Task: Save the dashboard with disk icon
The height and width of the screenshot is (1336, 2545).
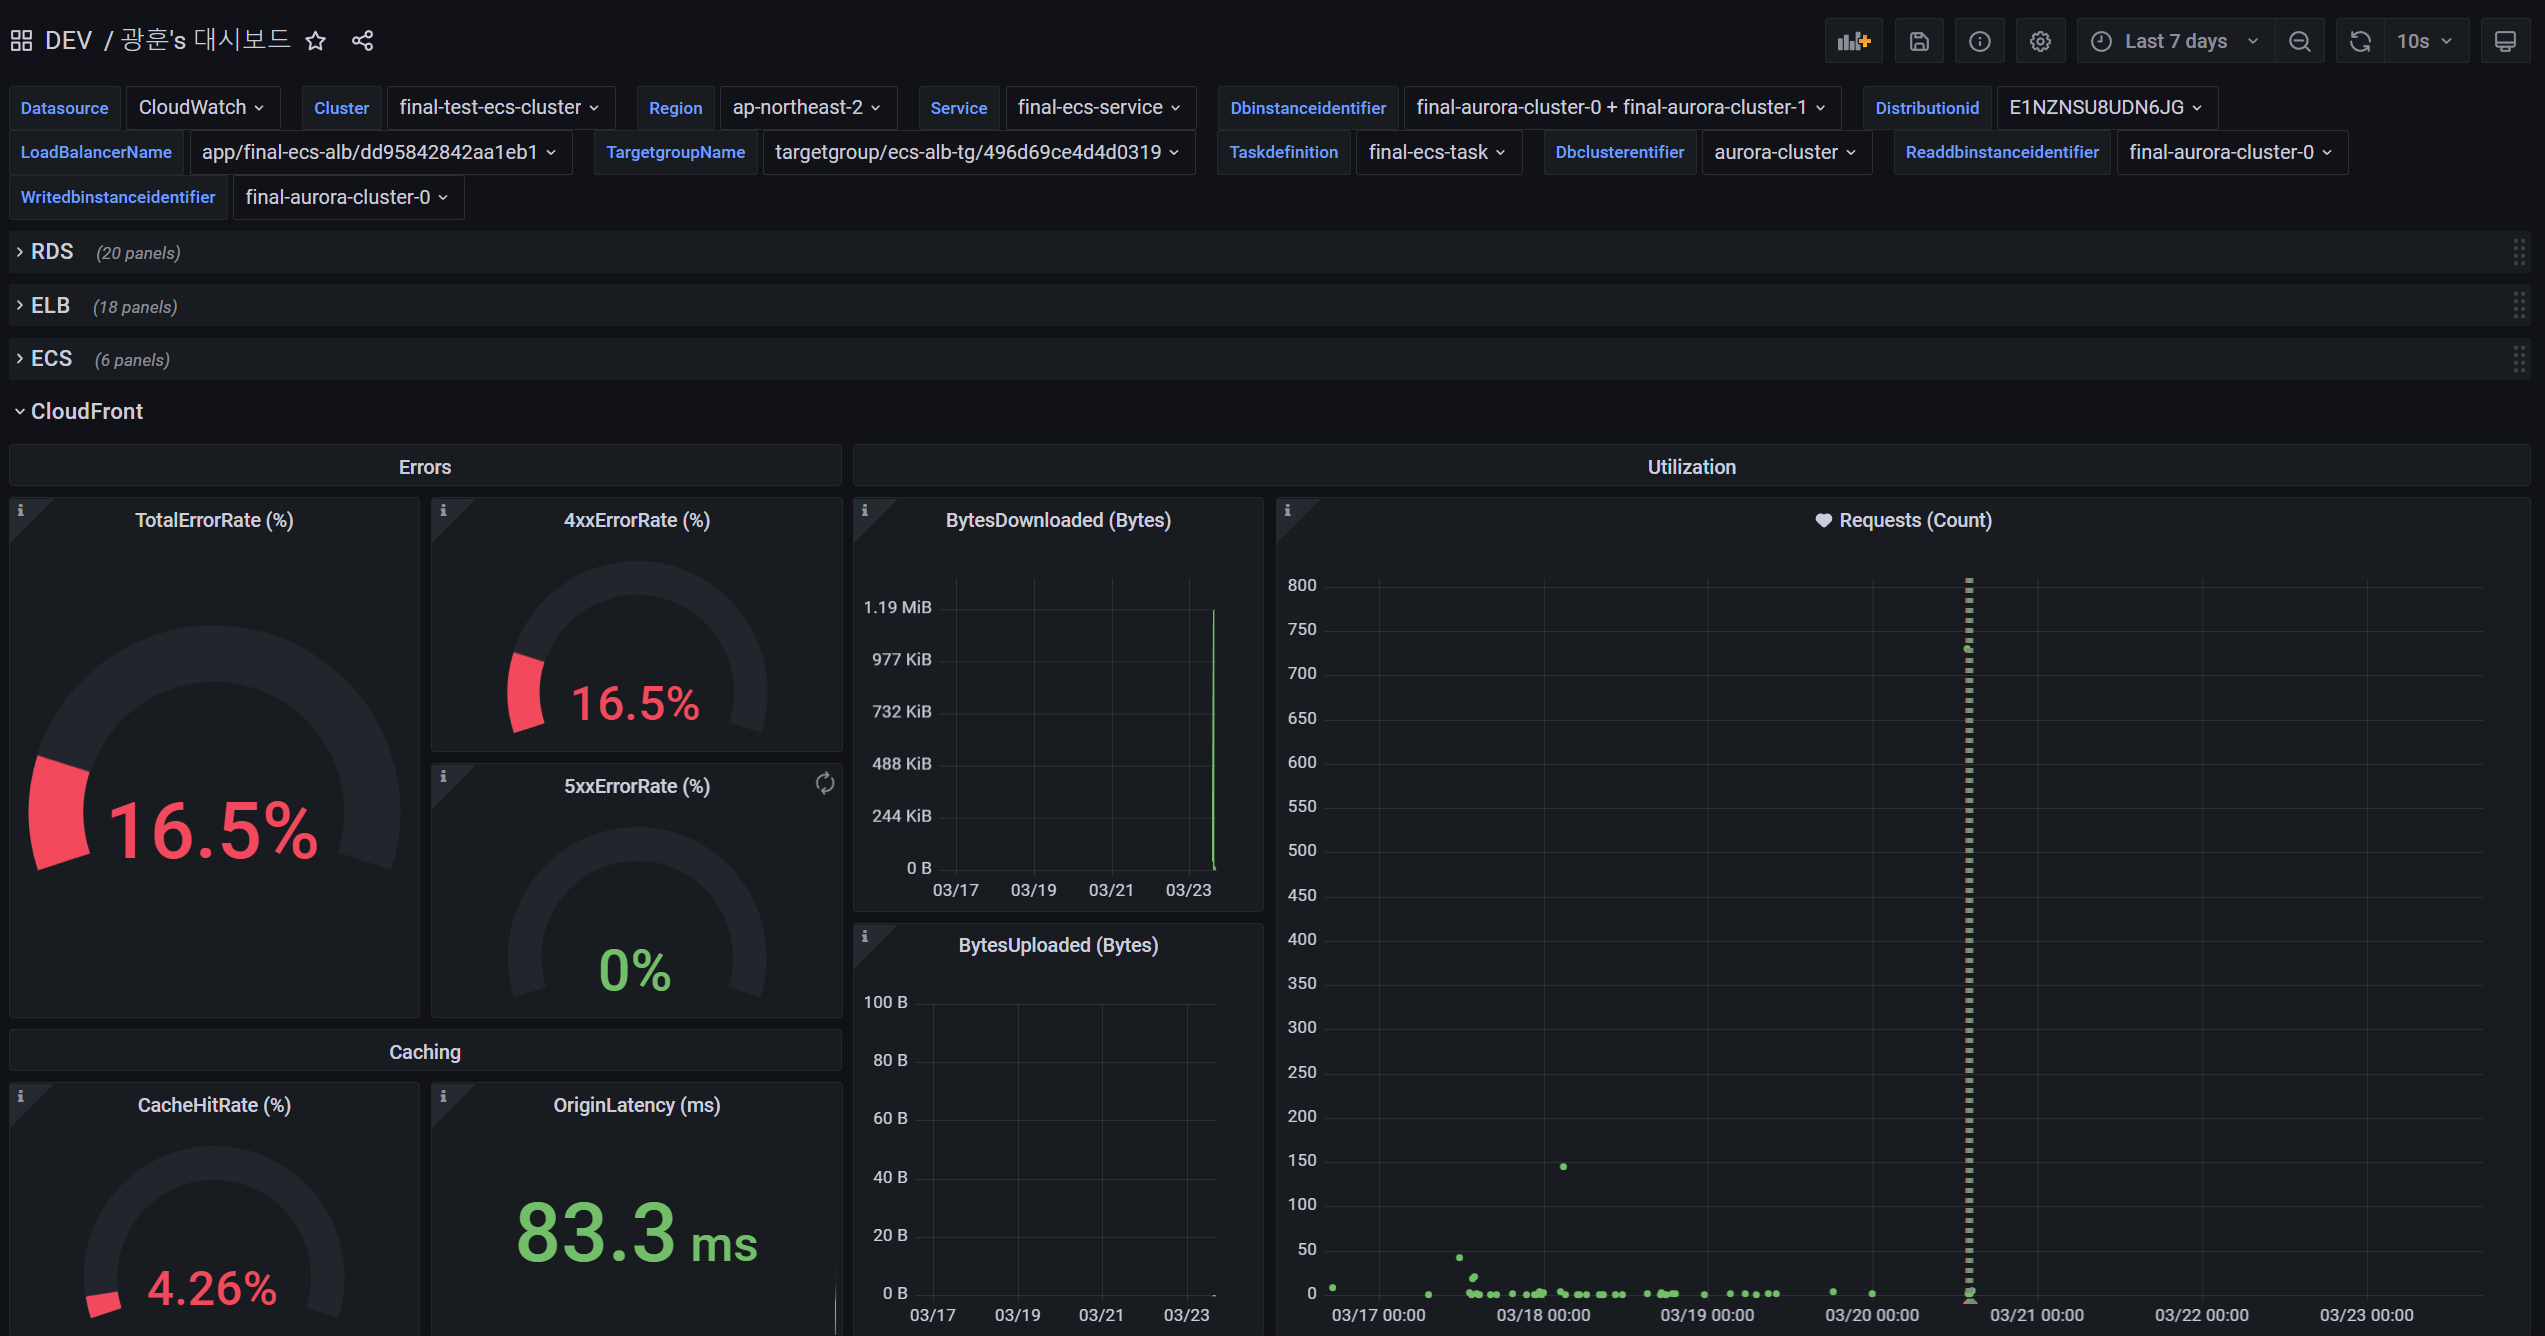Action: (1918, 41)
